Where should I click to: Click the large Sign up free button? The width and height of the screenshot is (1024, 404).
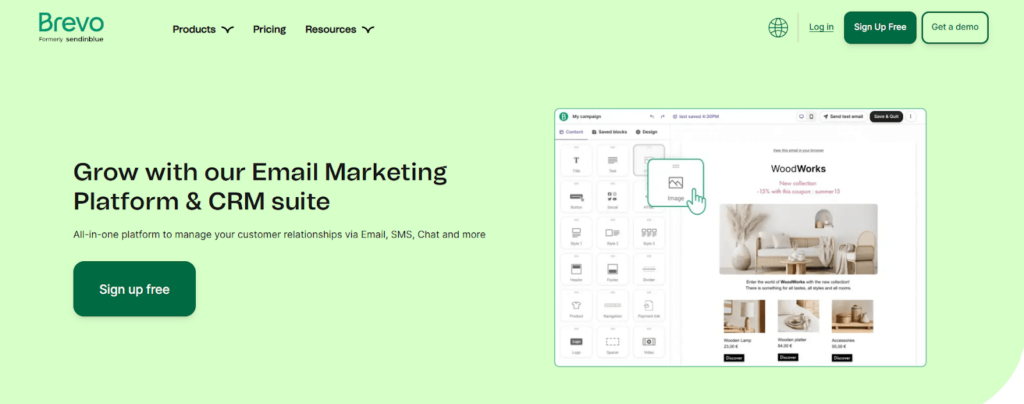click(x=135, y=289)
